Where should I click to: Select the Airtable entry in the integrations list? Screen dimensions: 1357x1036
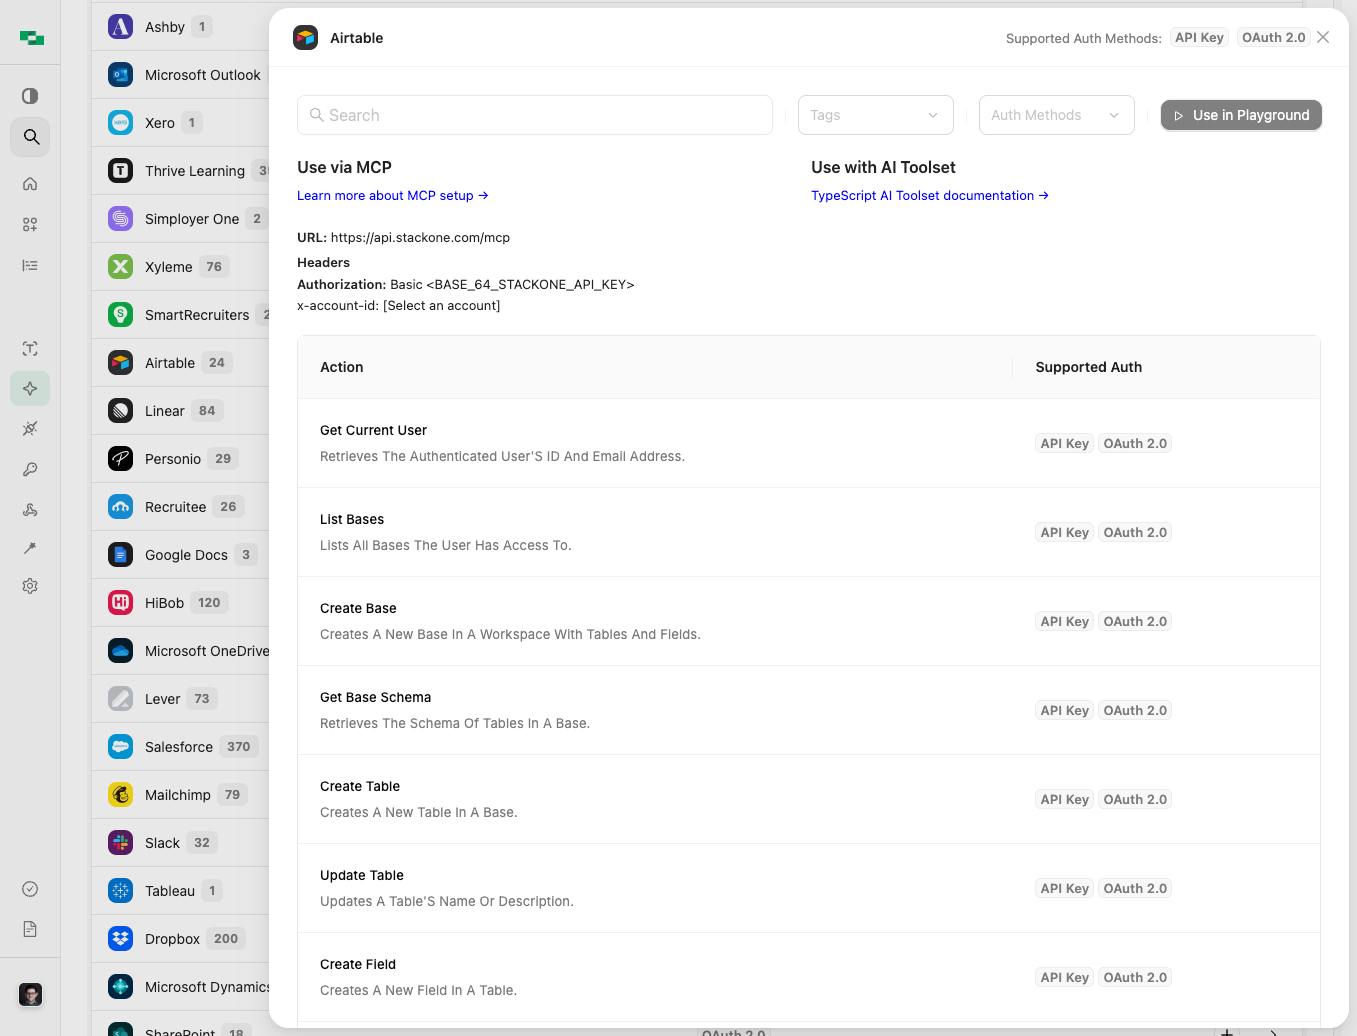coord(170,362)
